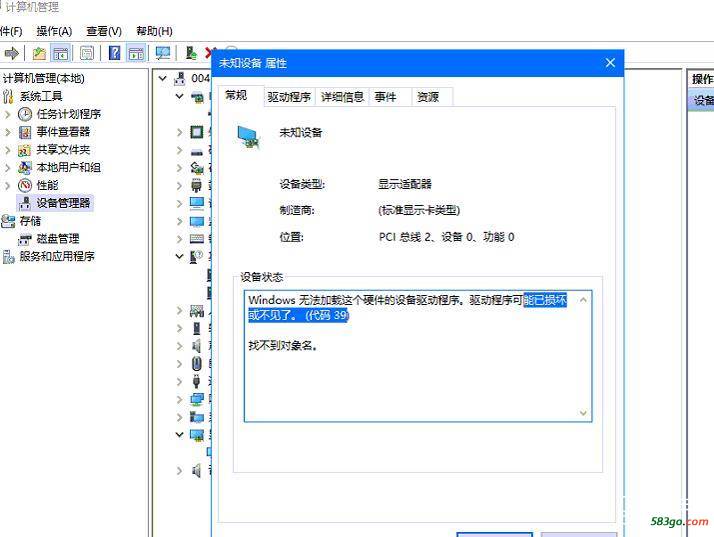
Task: Click the update driver toolbar icon
Action: pyautogui.click(x=191, y=53)
